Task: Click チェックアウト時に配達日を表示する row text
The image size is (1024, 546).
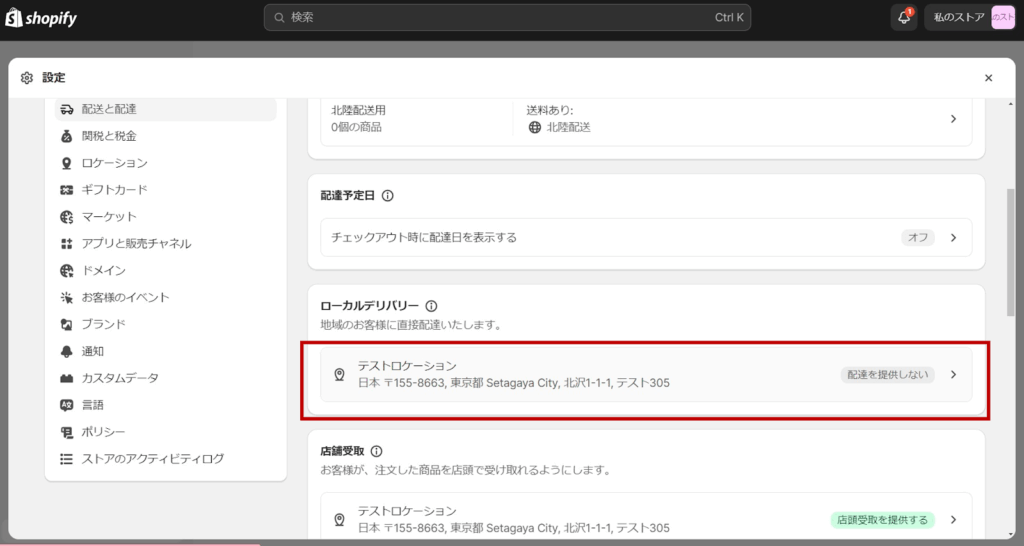Action: coord(424,238)
